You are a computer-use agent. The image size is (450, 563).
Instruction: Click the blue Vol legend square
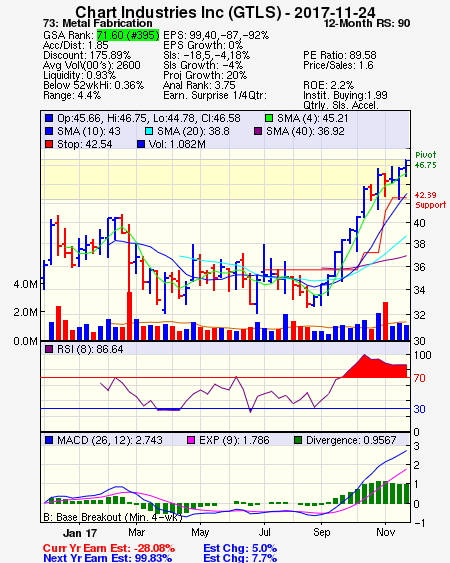point(141,144)
